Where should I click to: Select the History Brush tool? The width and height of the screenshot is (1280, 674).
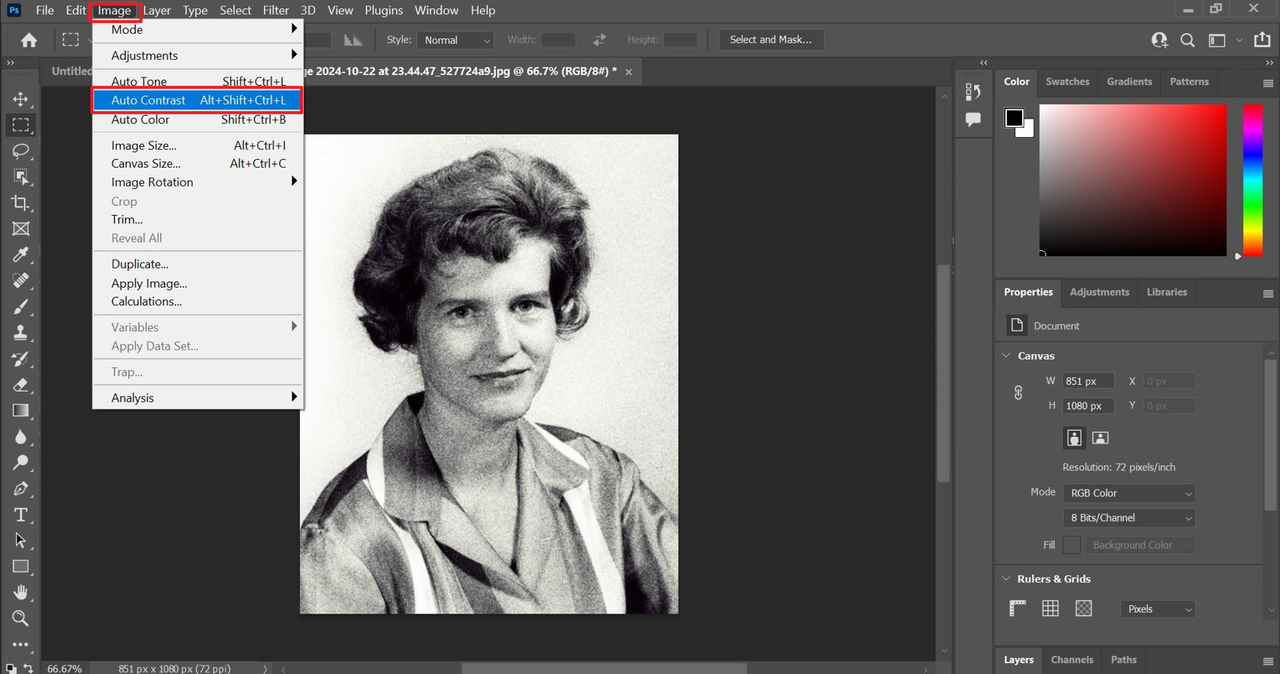click(x=20, y=359)
